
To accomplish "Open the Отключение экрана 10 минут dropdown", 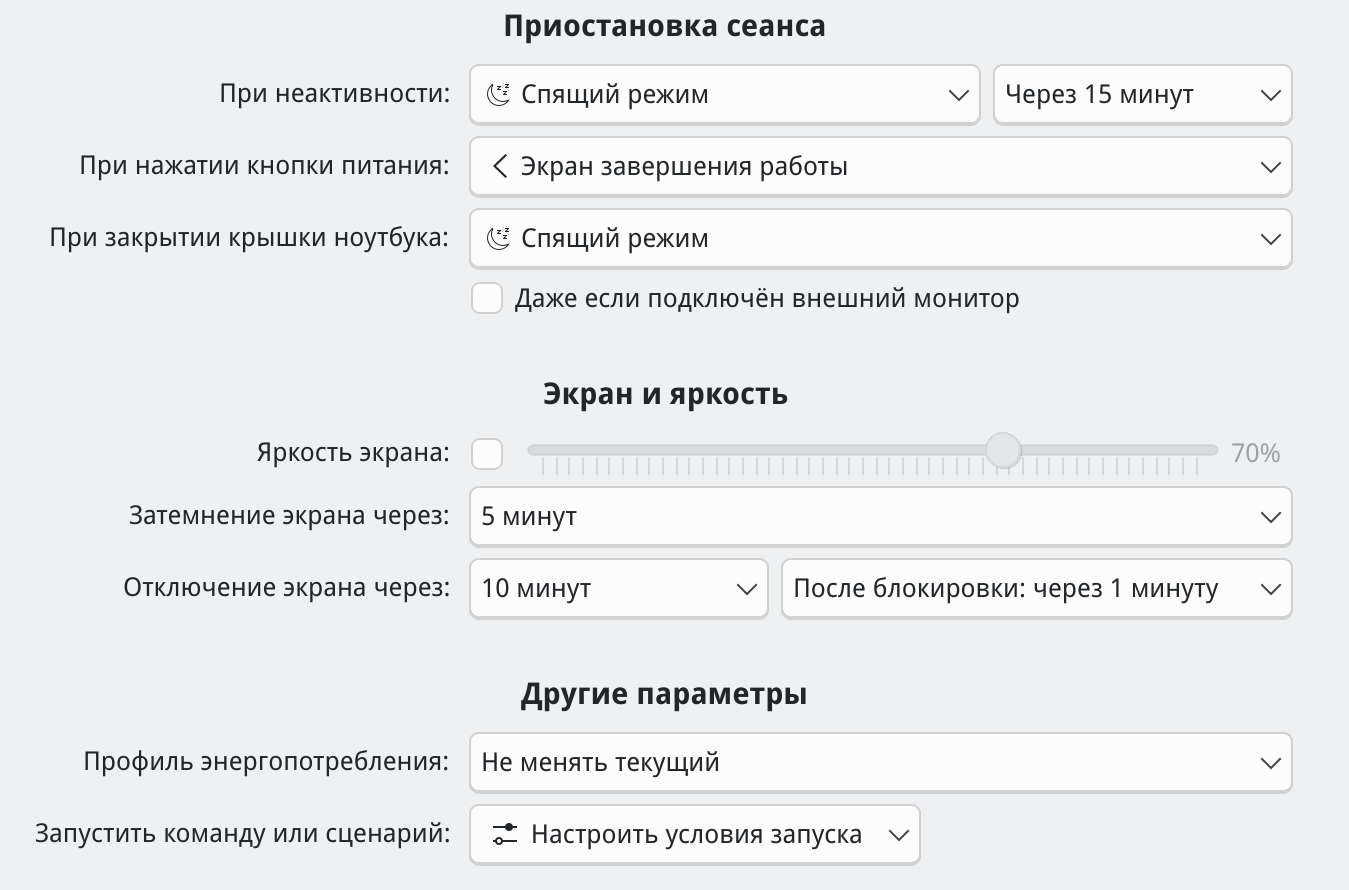I will tap(618, 589).
